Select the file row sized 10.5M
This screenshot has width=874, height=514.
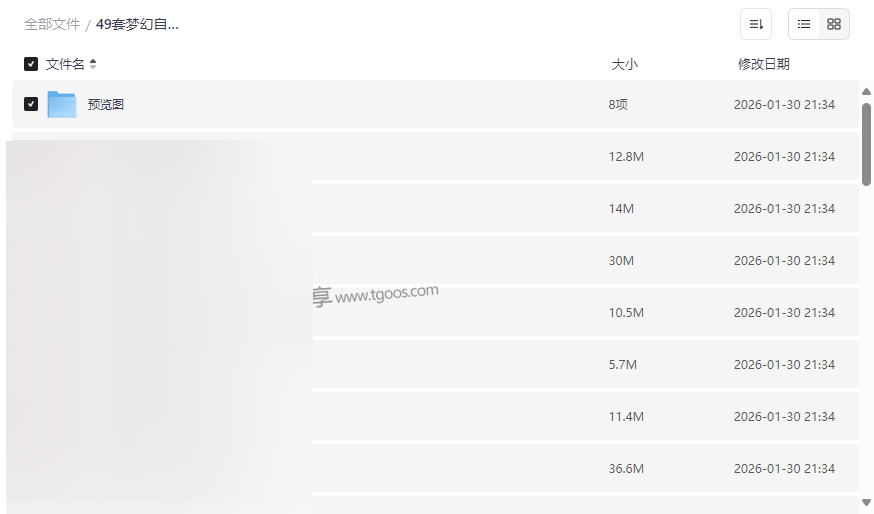tap(580, 313)
